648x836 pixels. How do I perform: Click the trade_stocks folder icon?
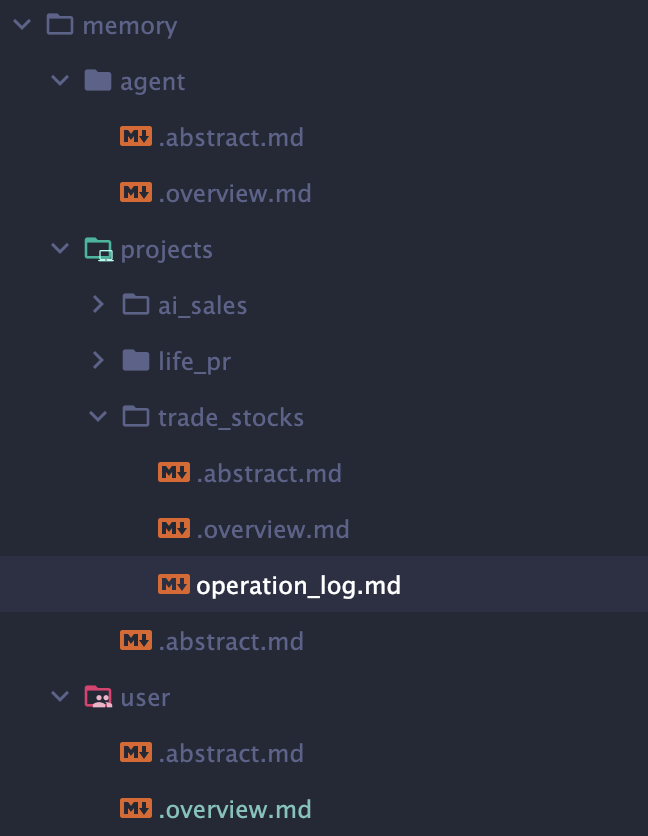tap(136, 416)
